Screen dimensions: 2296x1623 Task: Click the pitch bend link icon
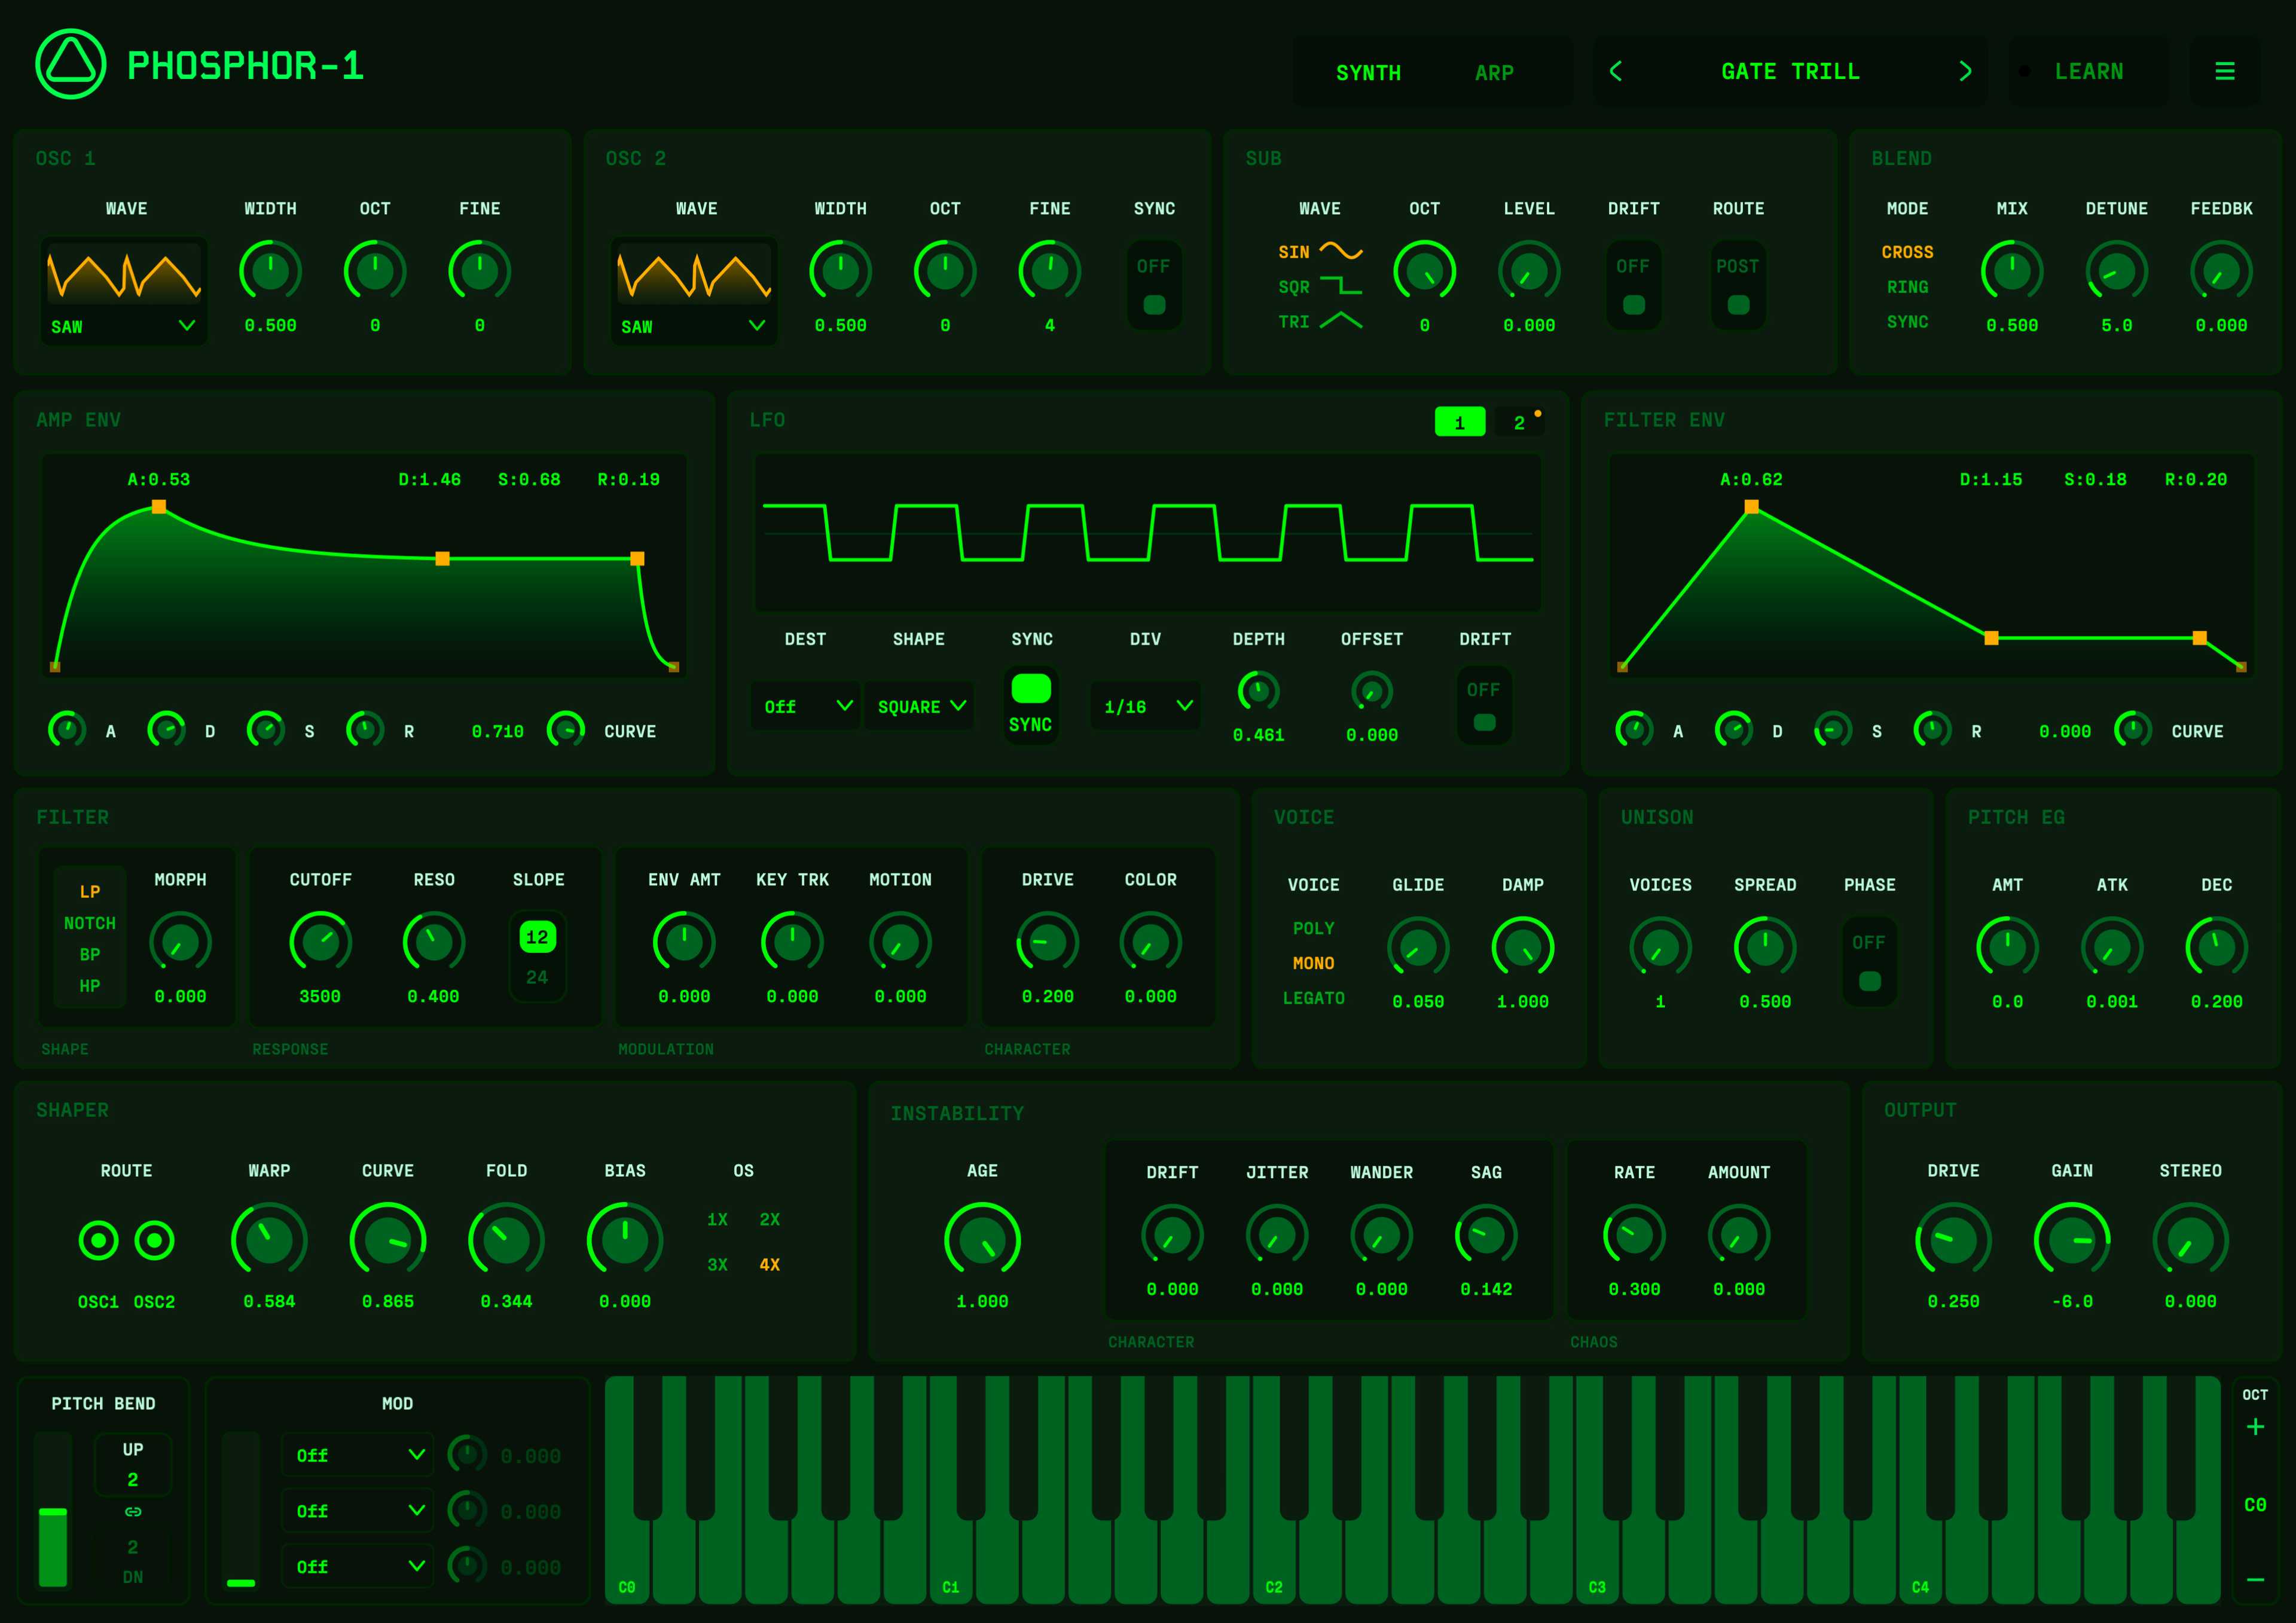(x=132, y=1512)
